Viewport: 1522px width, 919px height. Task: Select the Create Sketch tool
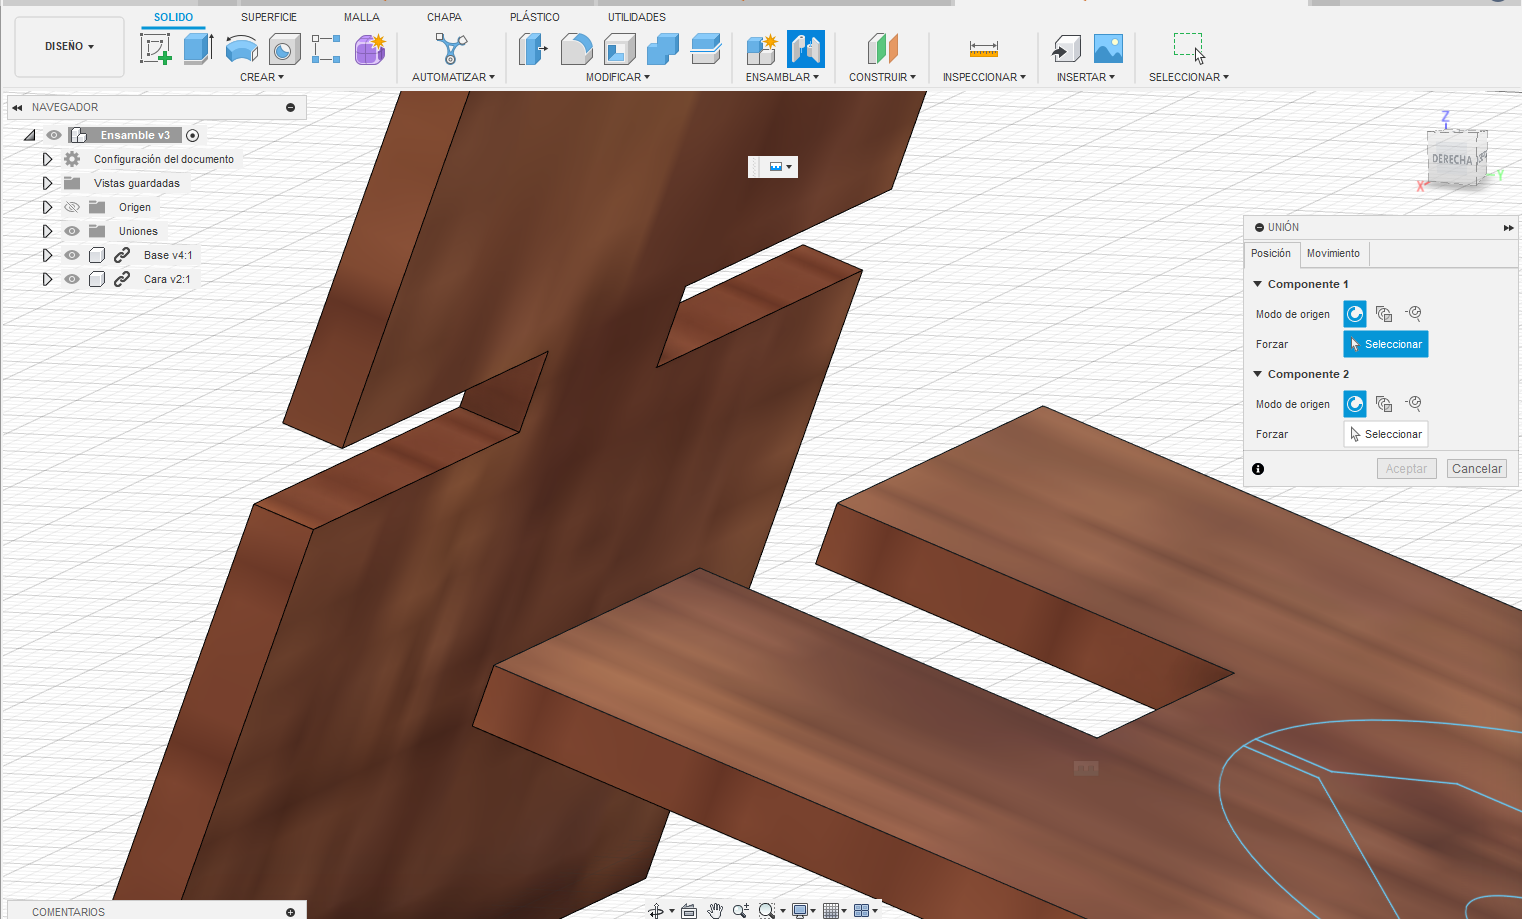click(x=156, y=48)
